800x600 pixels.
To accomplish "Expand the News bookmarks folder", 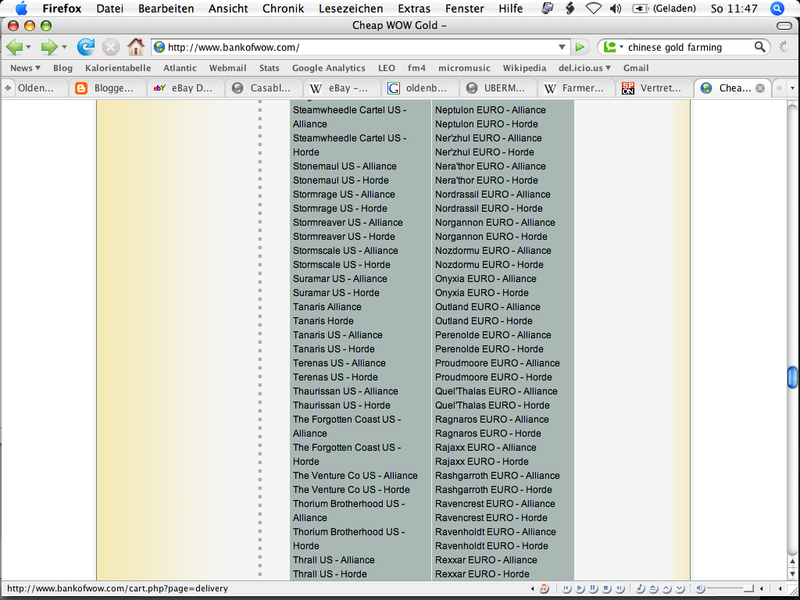I will (x=25, y=68).
